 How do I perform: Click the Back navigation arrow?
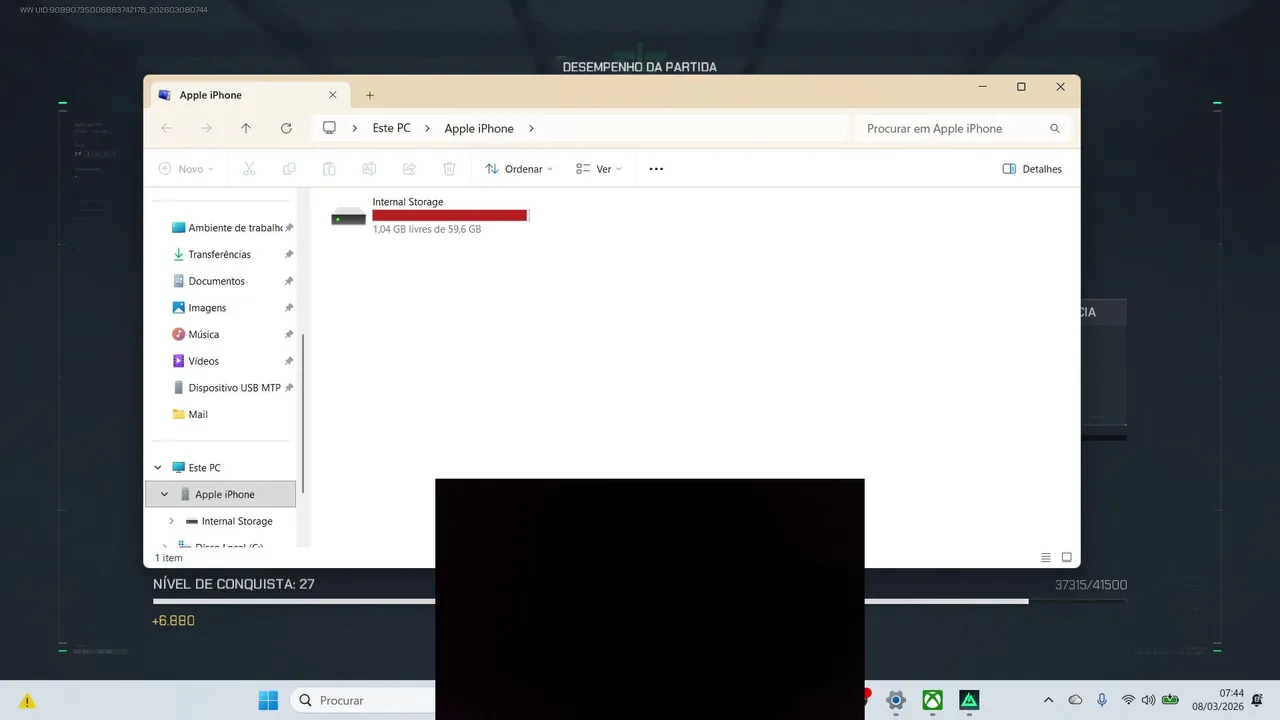[166, 128]
